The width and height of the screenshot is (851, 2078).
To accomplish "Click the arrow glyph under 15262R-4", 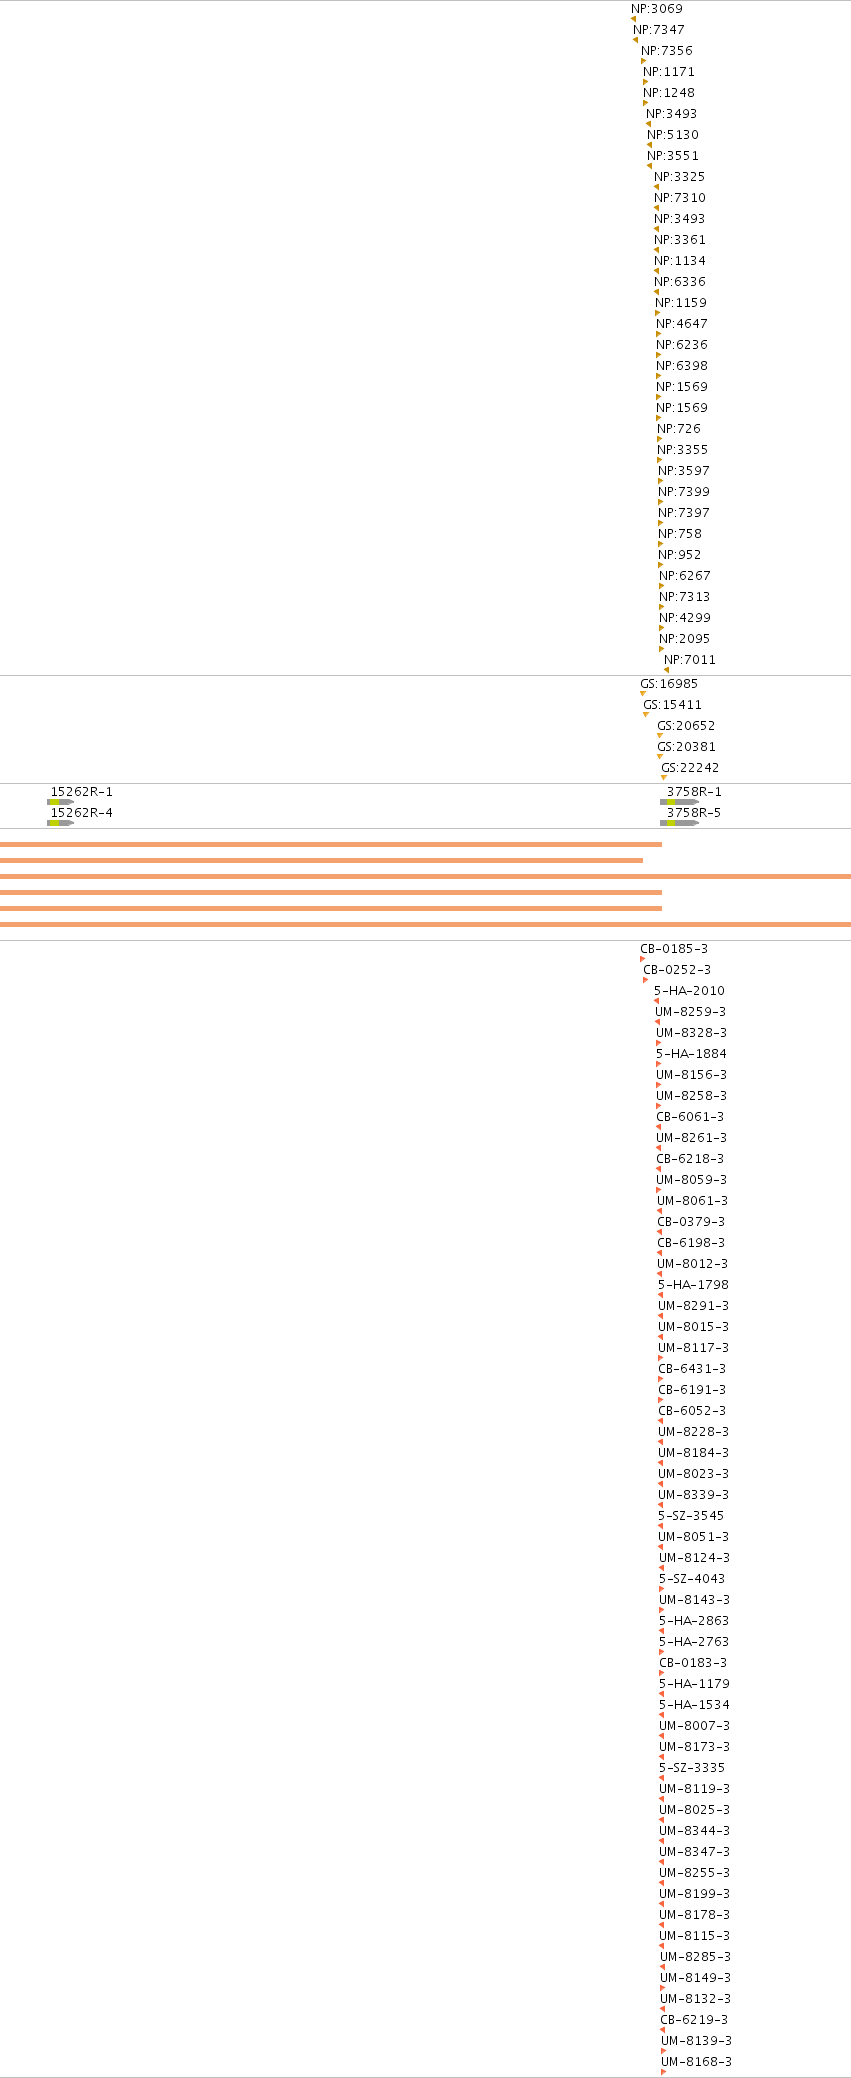I will 60,823.
